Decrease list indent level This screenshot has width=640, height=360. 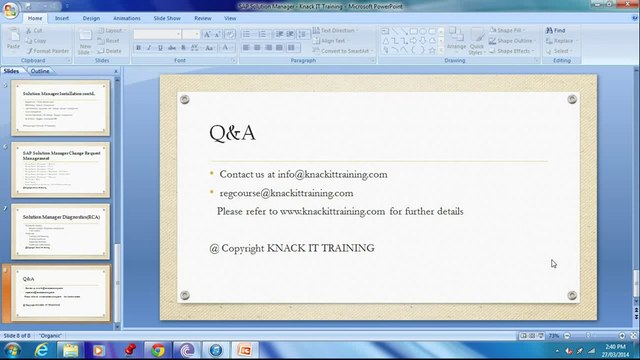[280, 34]
